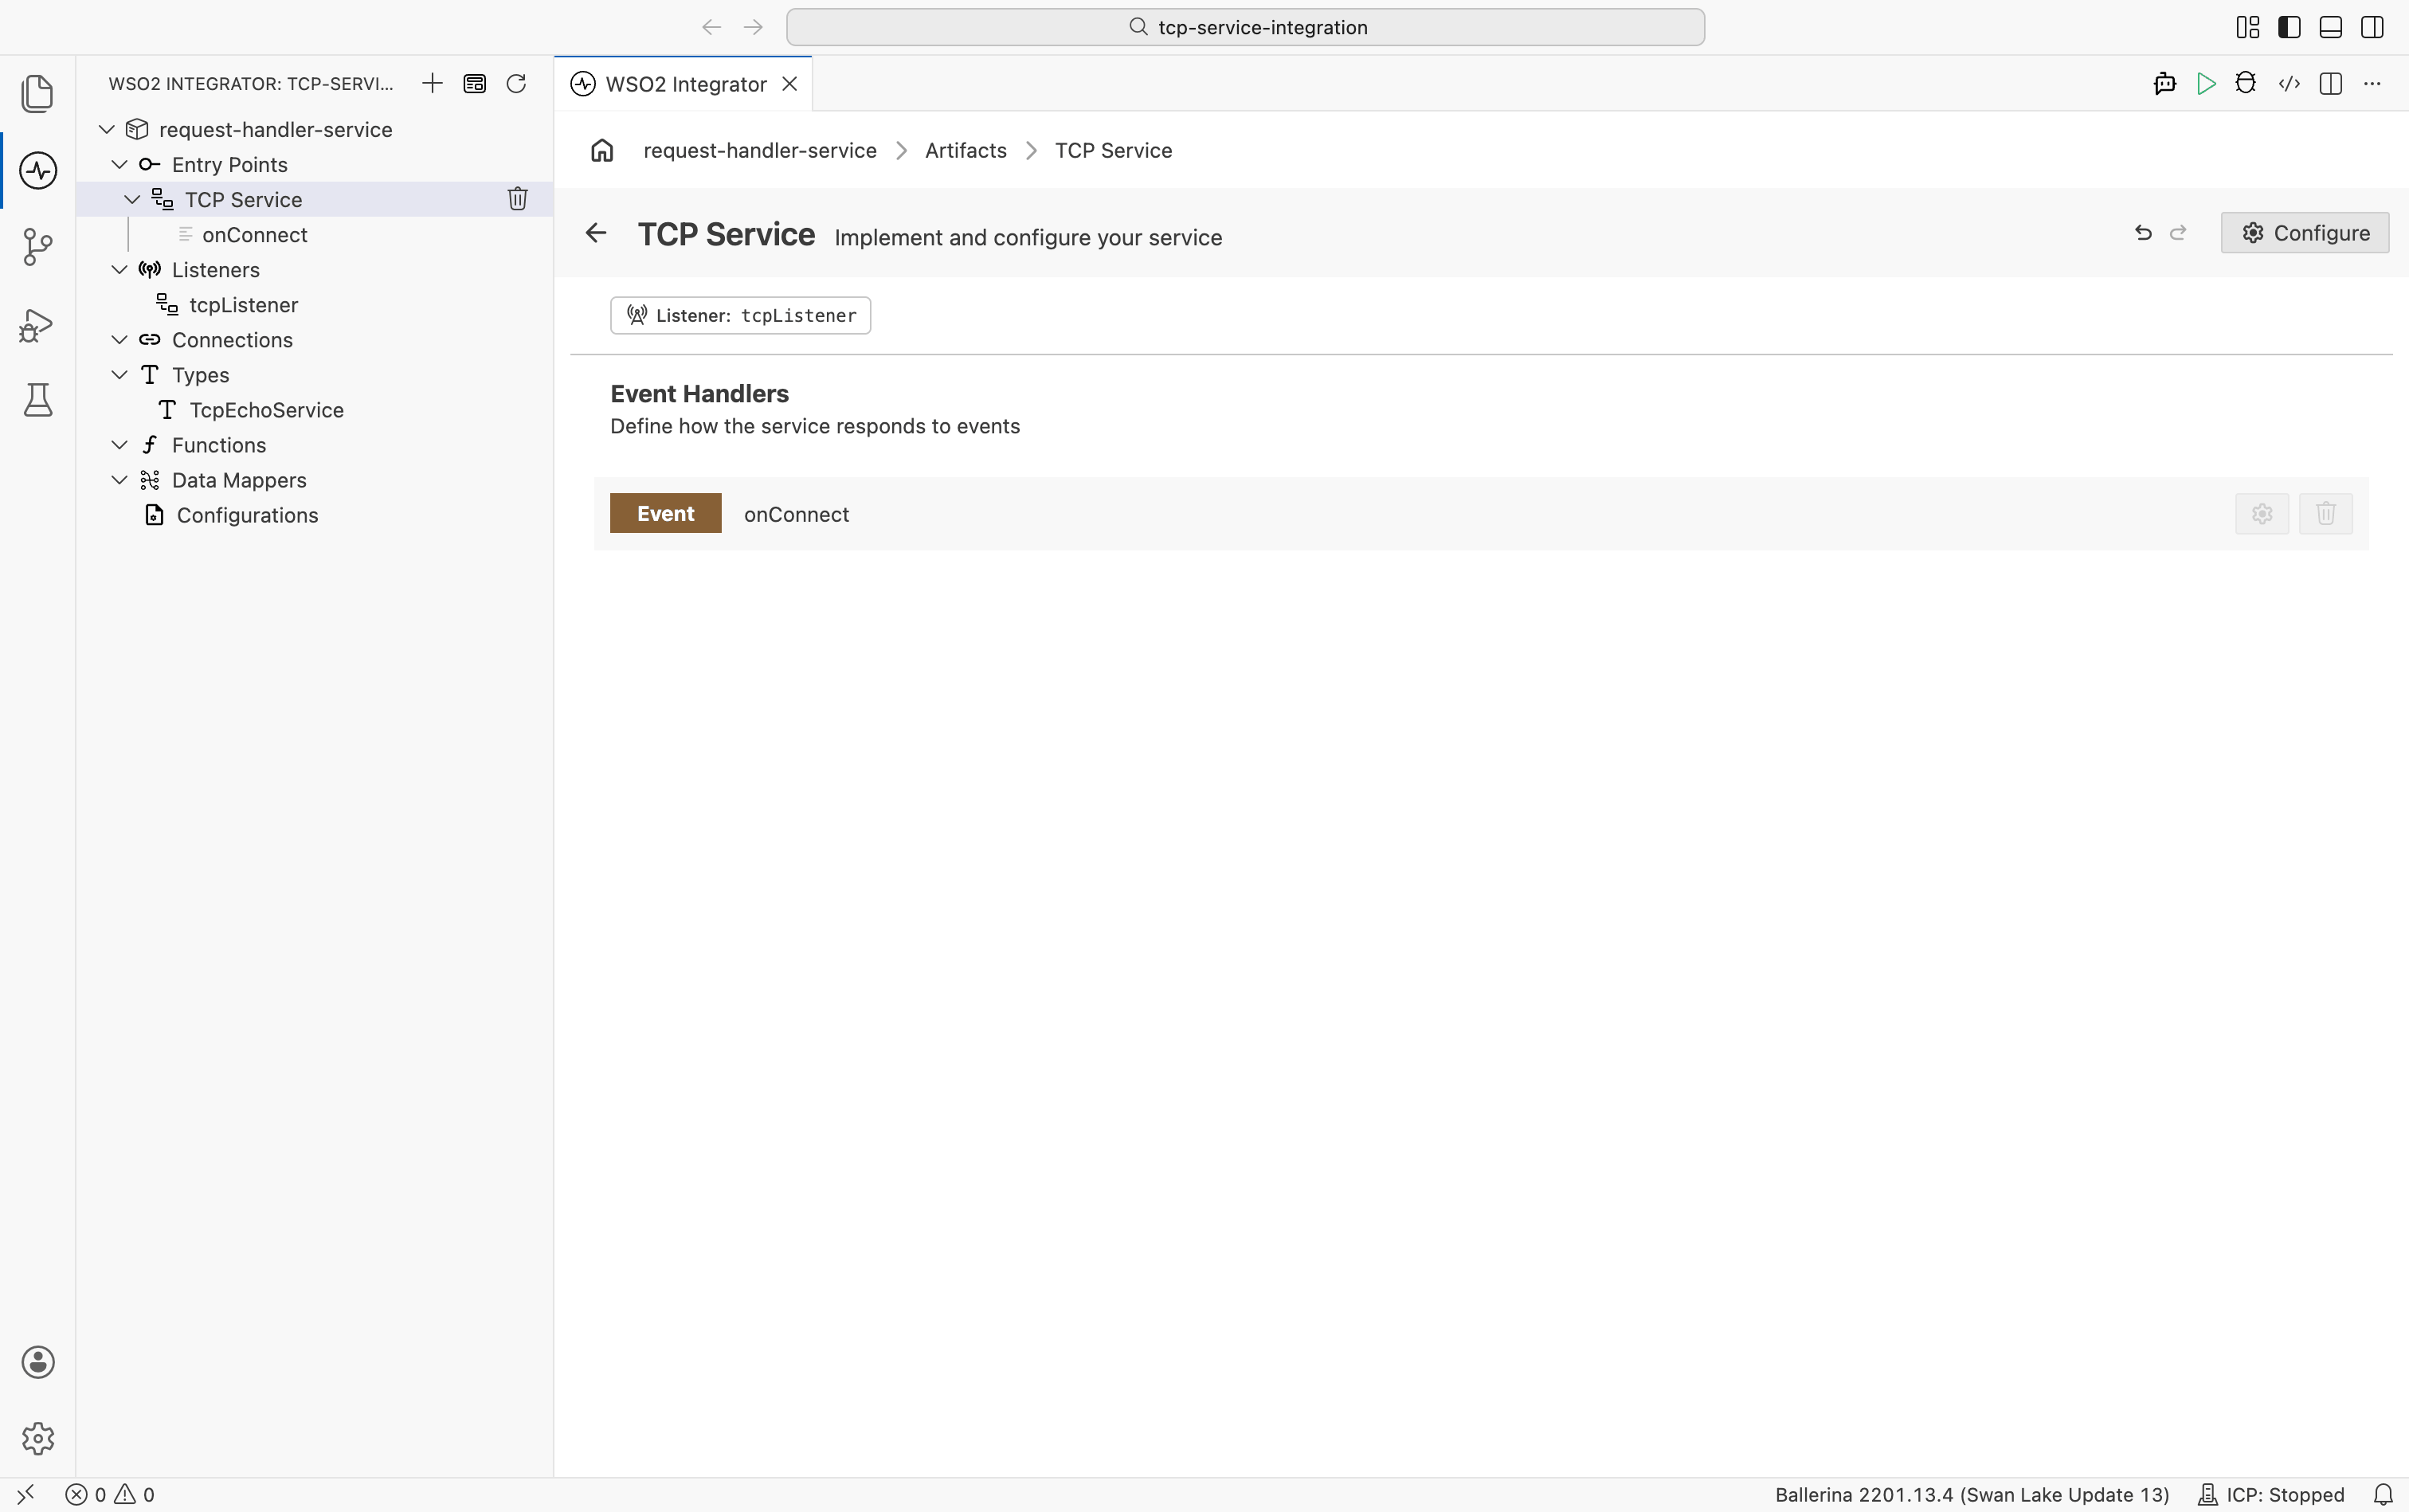The height and width of the screenshot is (1512, 2409).
Task: Collapse the Connections node
Action: 119,339
